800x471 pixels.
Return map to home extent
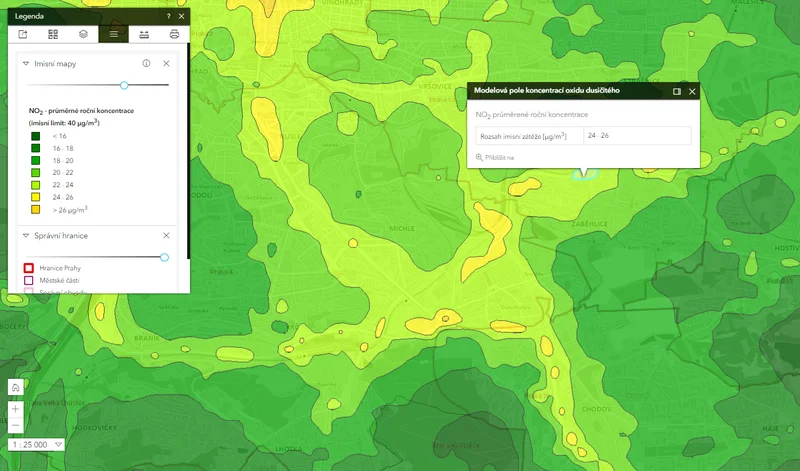tap(15, 388)
